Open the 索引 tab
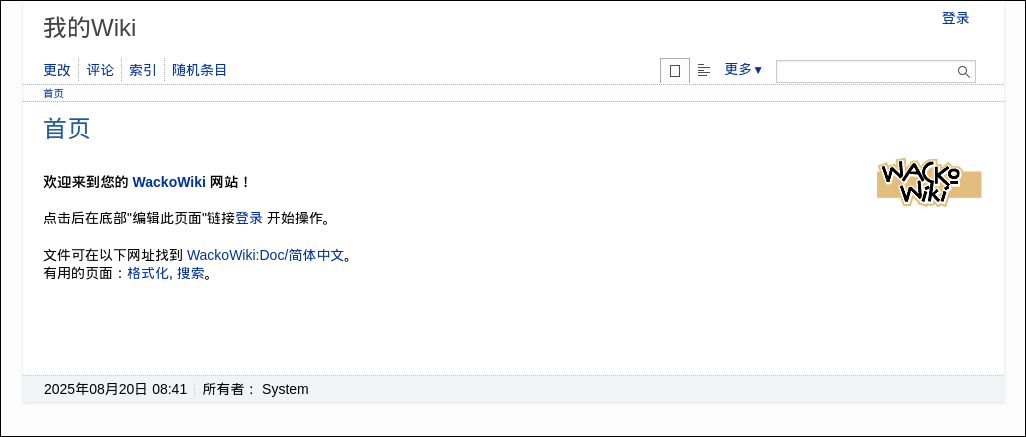The width and height of the screenshot is (1026, 437). coord(143,70)
